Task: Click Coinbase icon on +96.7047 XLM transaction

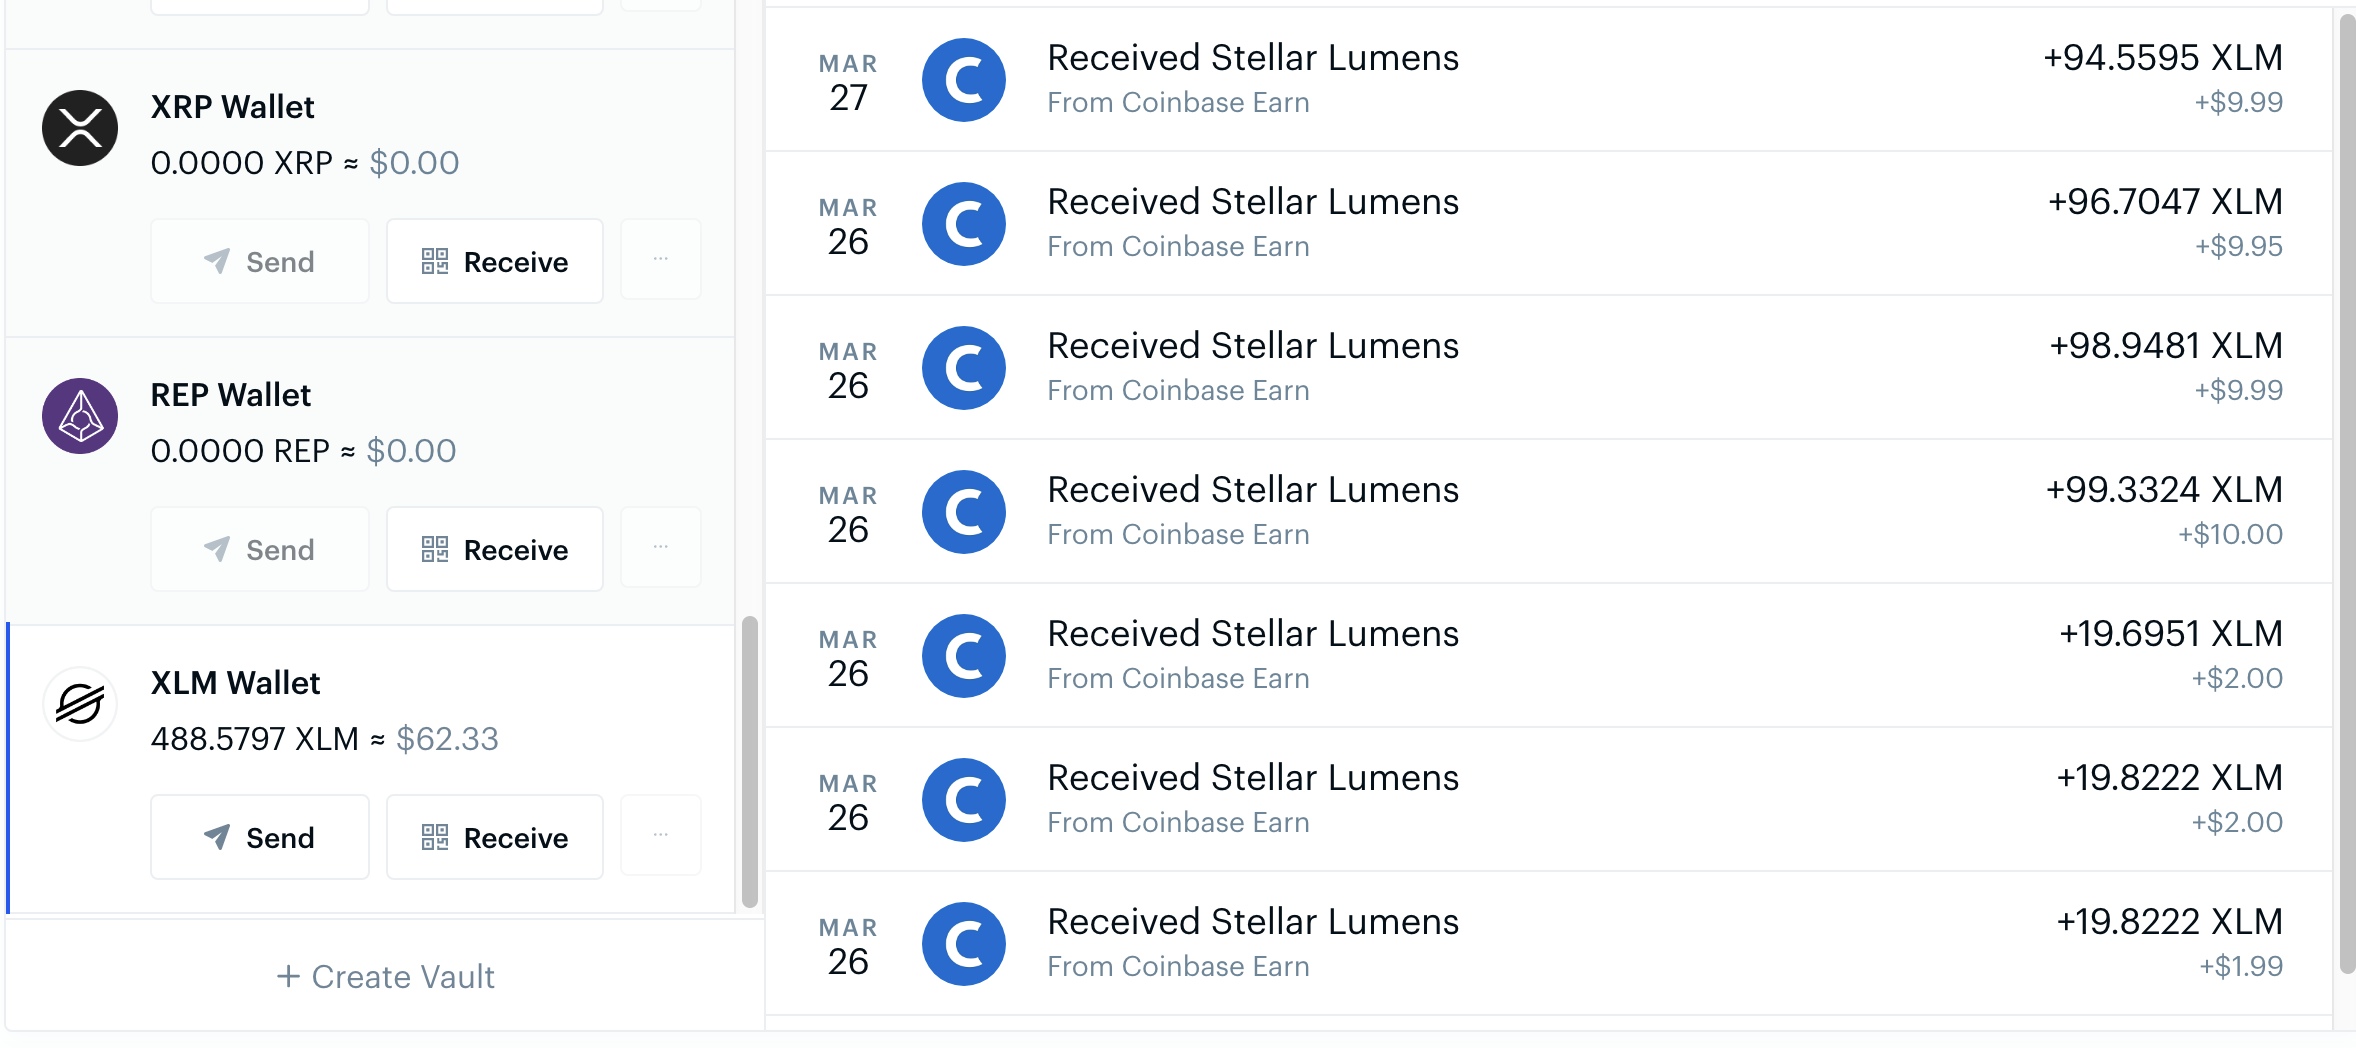Action: [x=963, y=224]
